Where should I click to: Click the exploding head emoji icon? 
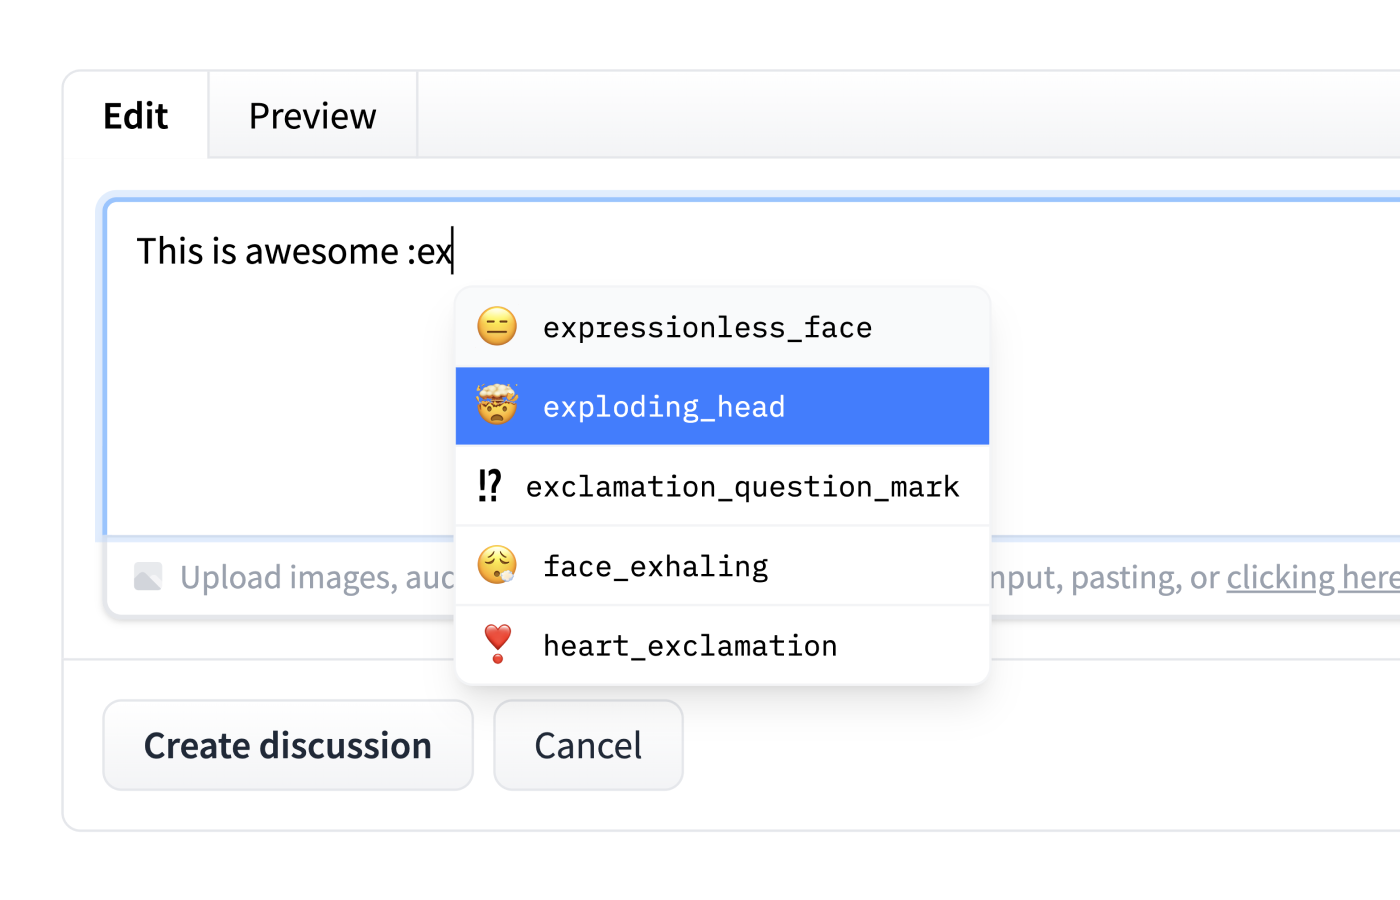(x=497, y=406)
